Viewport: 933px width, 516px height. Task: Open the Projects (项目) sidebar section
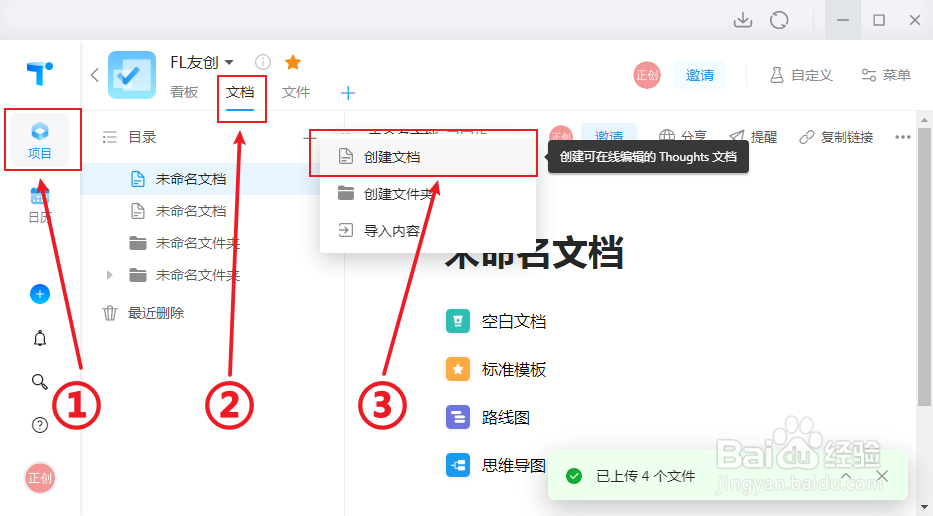point(40,140)
